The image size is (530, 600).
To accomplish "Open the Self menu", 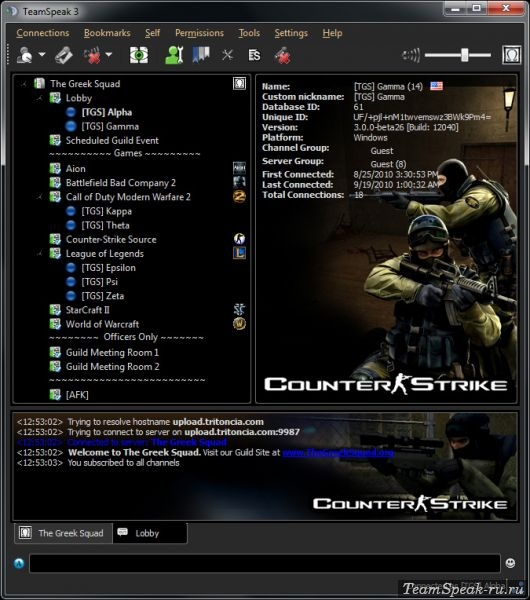I will [x=152, y=33].
